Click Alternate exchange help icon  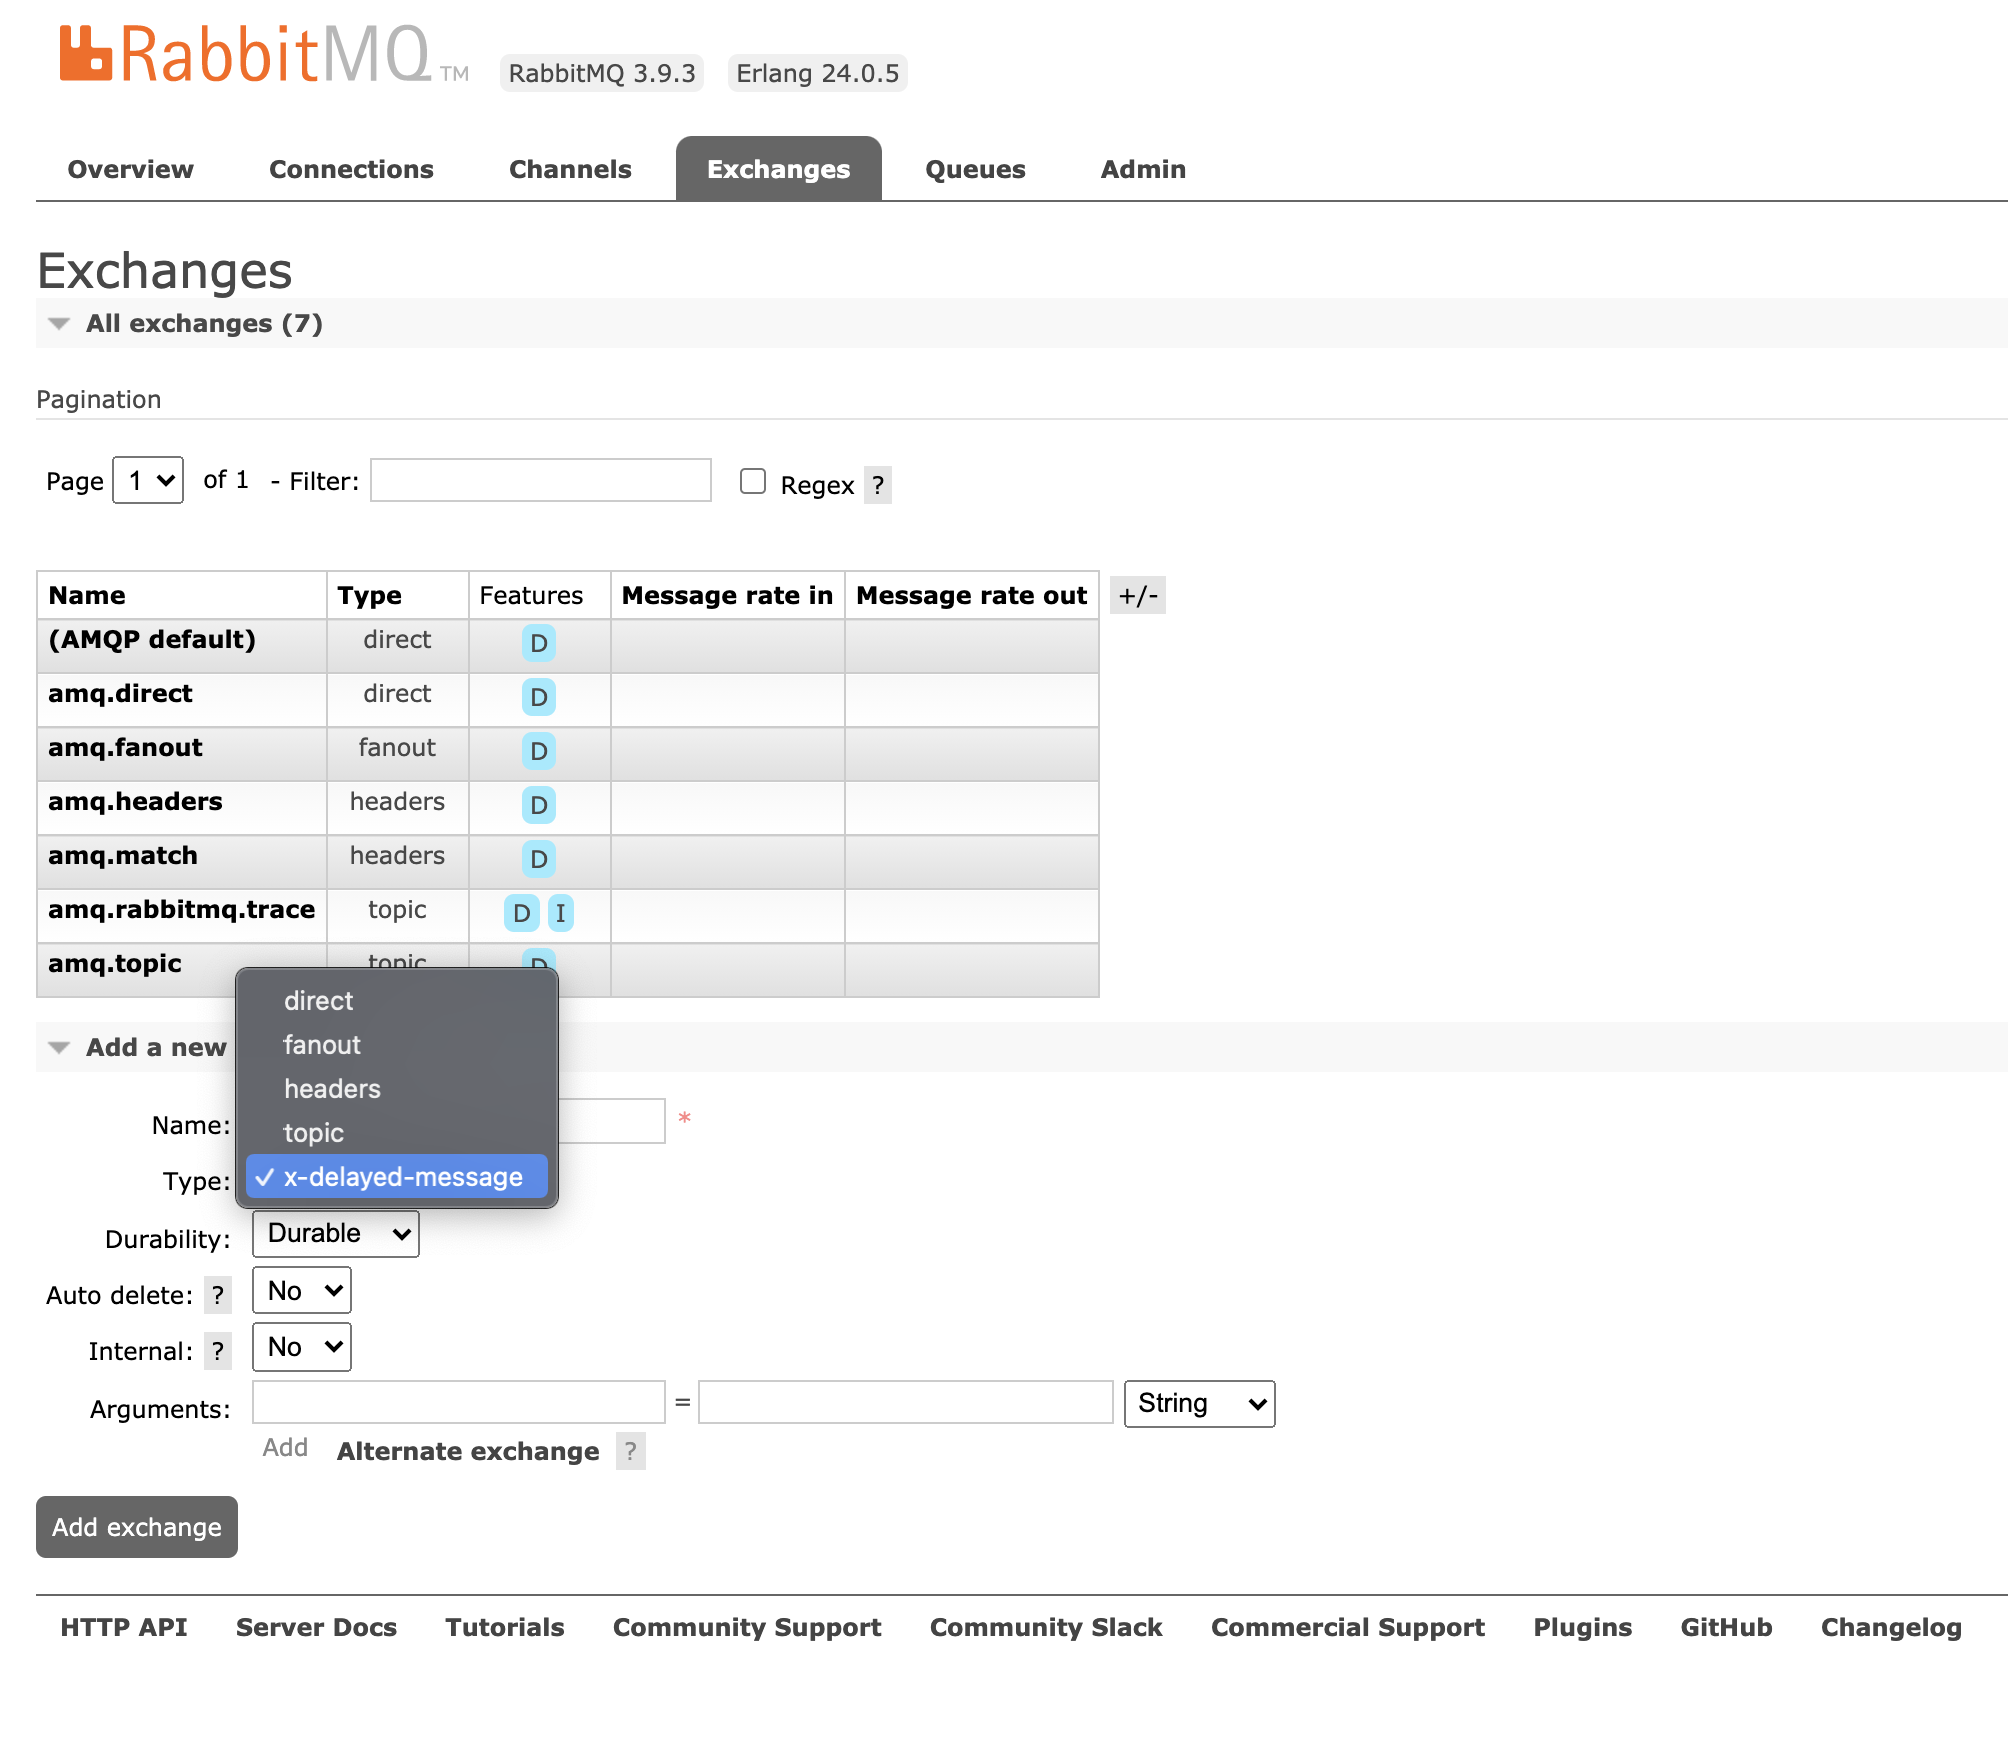point(630,1452)
